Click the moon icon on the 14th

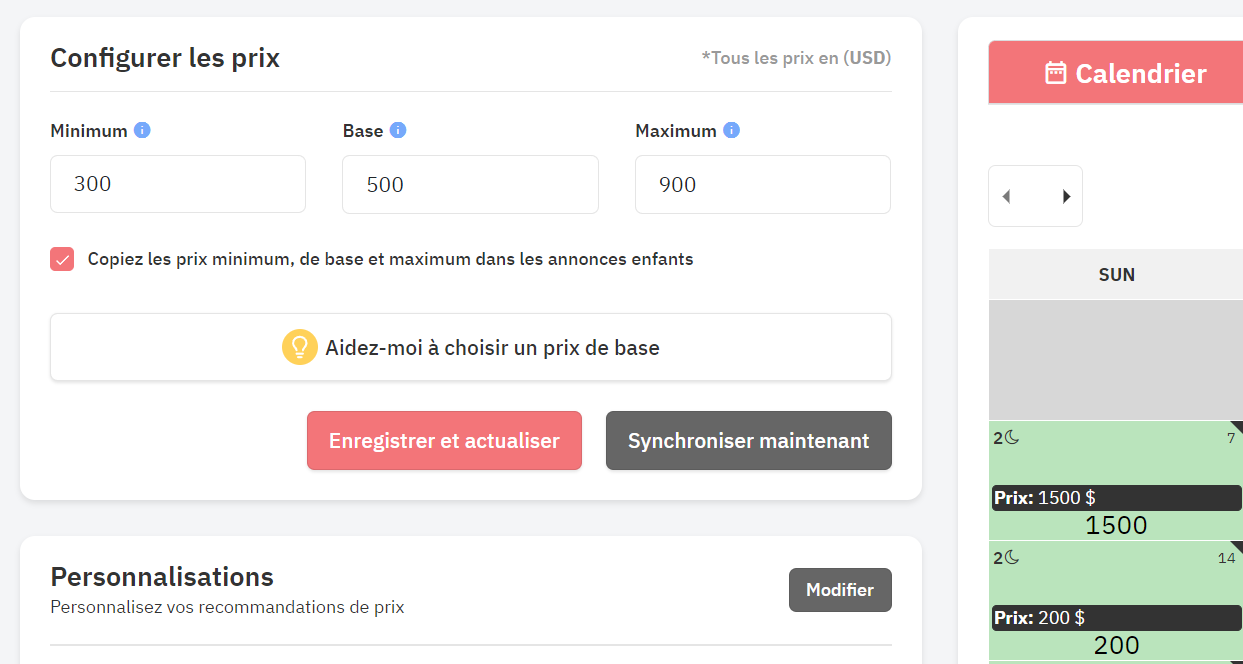point(1012,558)
